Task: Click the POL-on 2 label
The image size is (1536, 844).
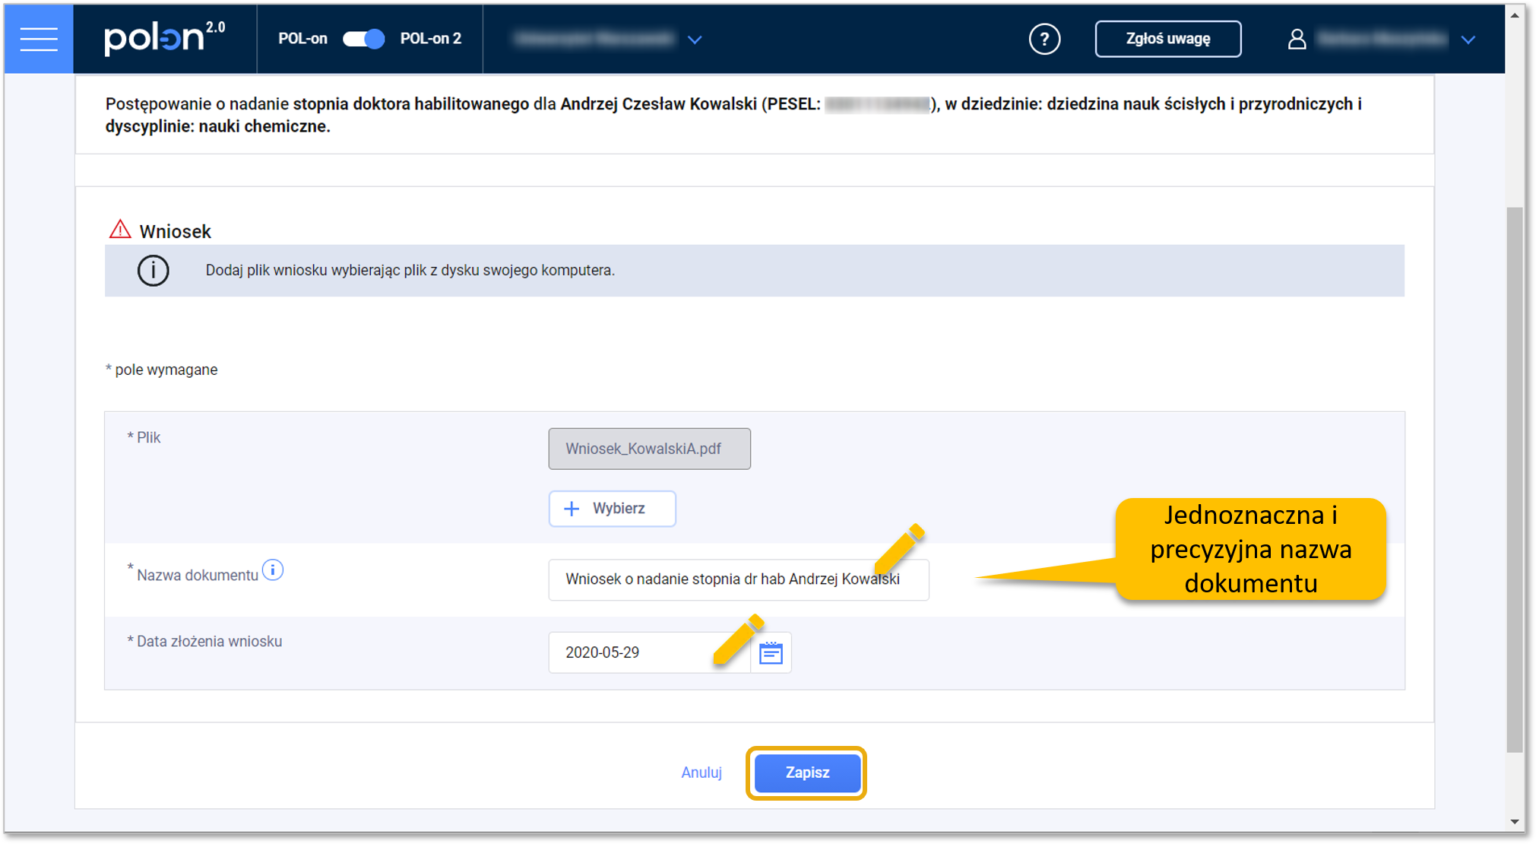Action: (431, 39)
